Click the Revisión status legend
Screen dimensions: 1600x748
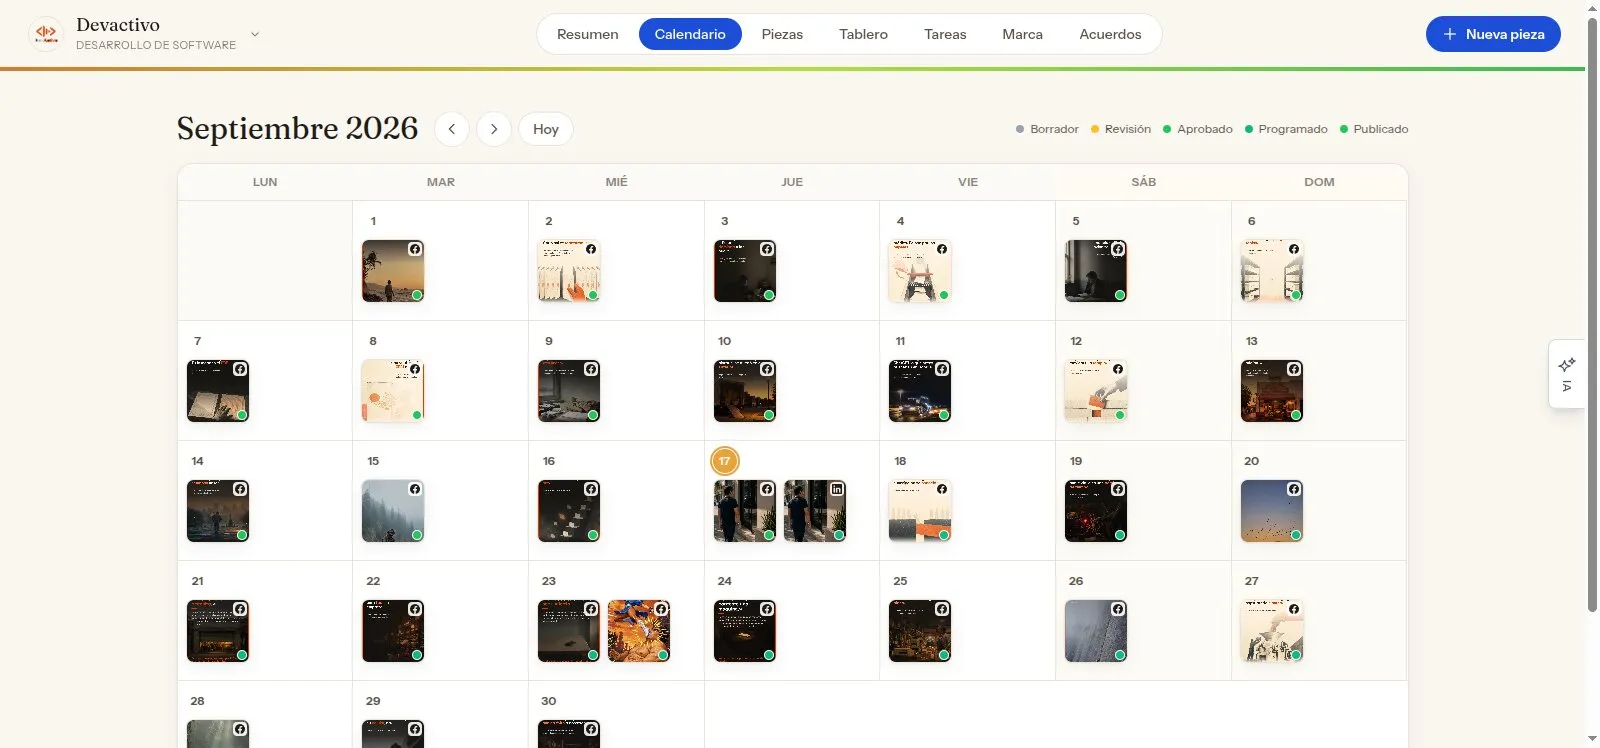coord(1121,129)
